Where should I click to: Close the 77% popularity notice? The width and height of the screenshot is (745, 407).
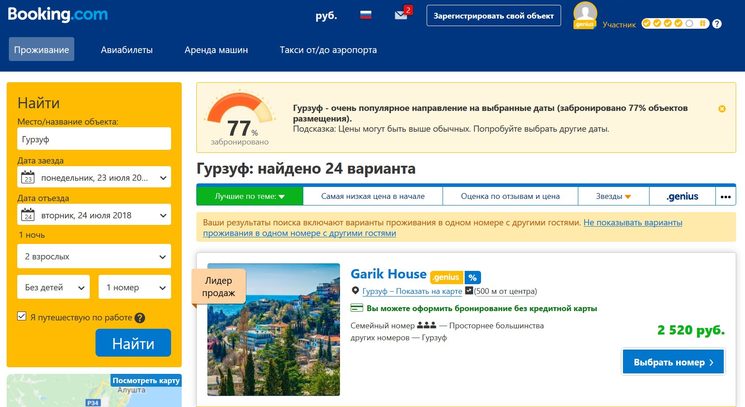(722, 109)
